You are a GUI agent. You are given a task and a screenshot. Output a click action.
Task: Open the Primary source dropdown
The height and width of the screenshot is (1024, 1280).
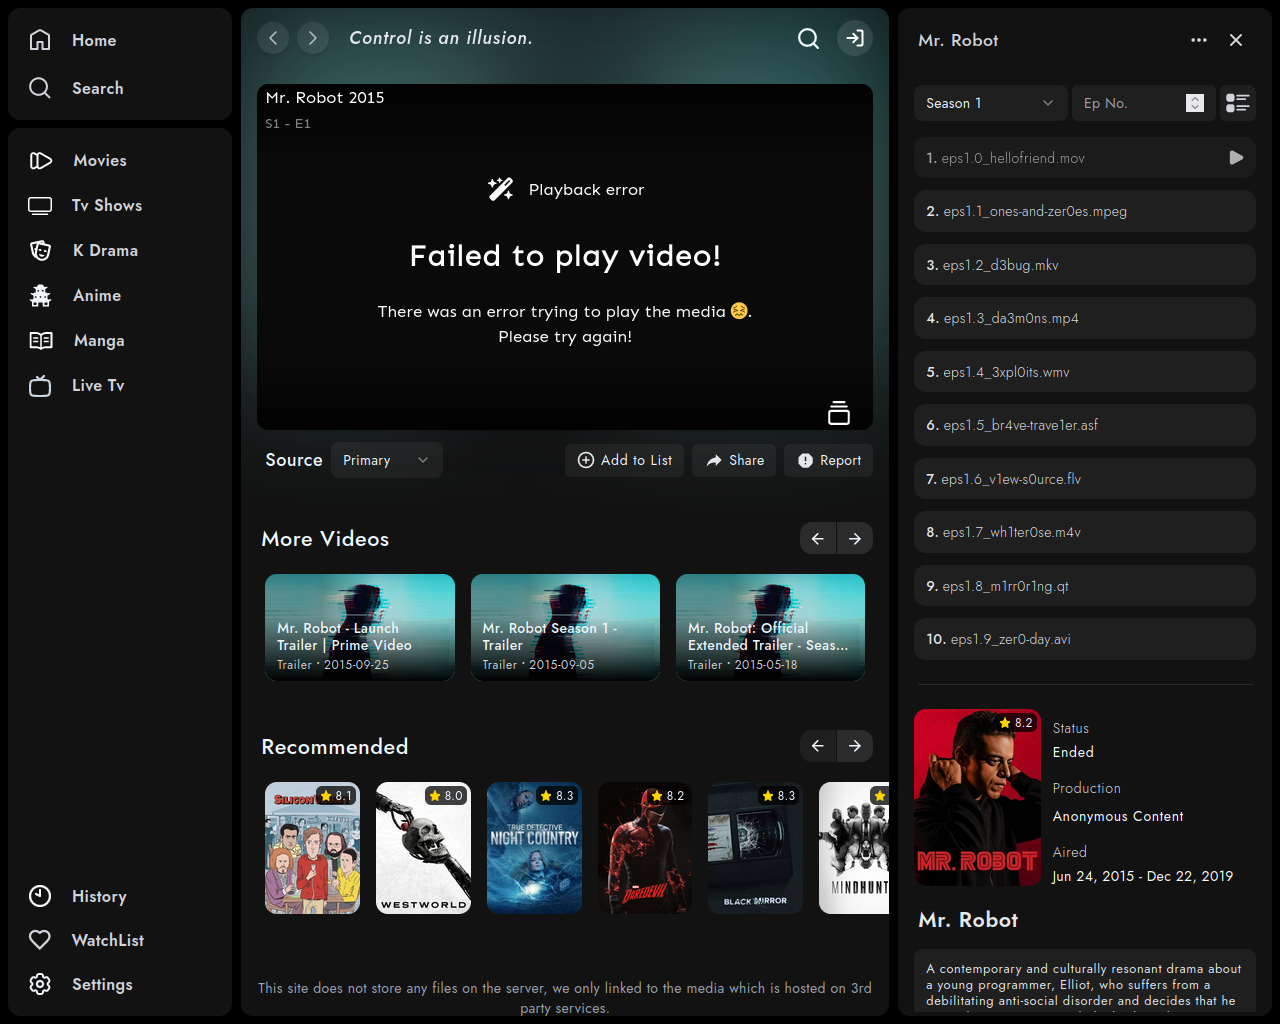click(x=387, y=460)
